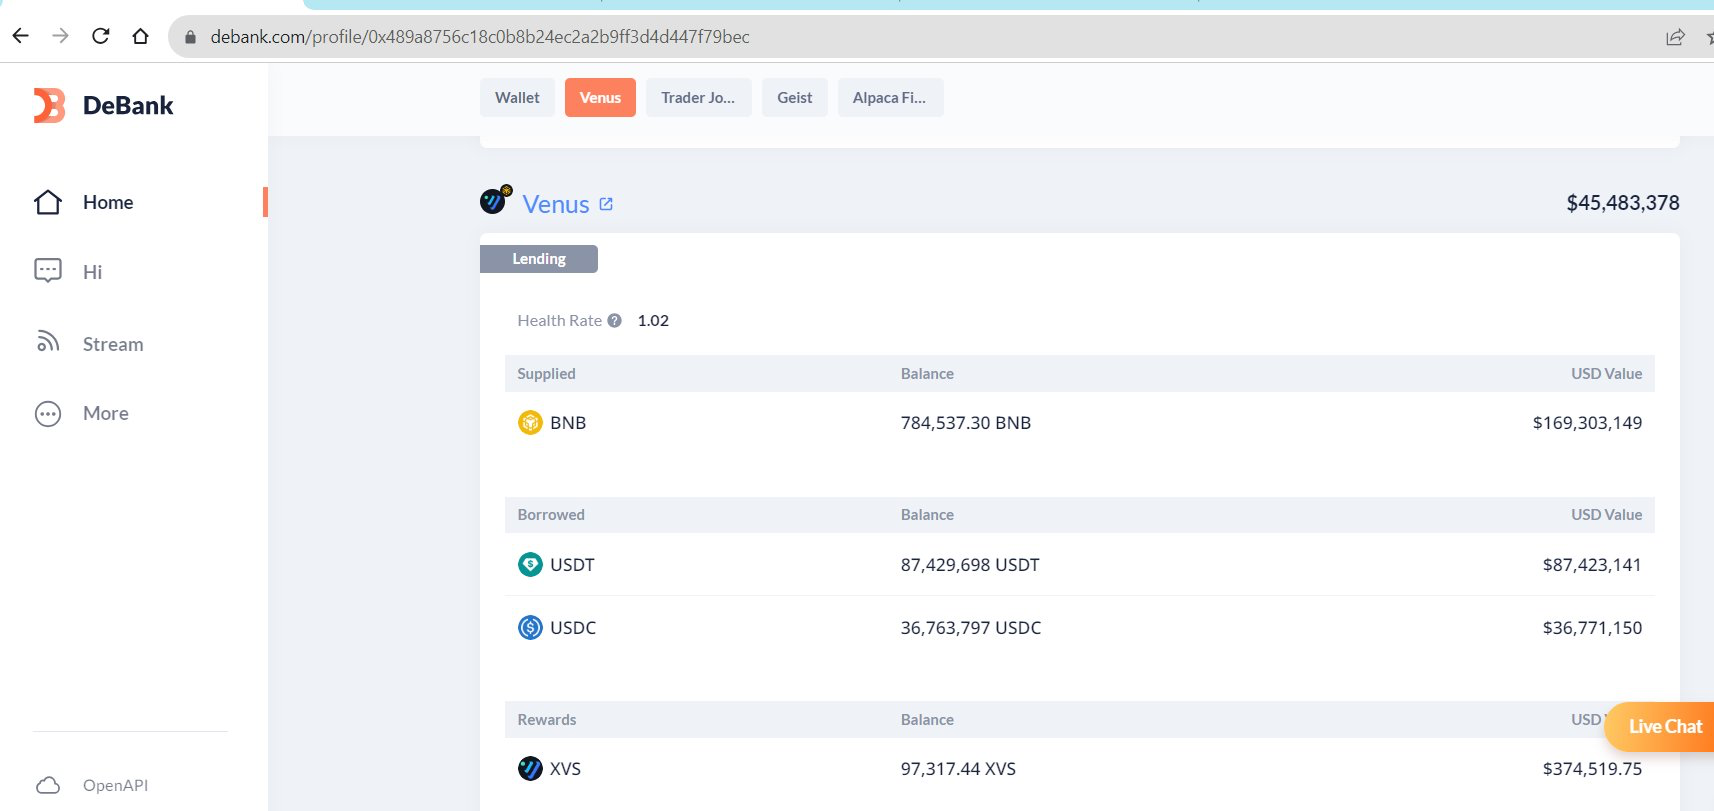Click the USD value $87,423,141

click(x=1592, y=565)
